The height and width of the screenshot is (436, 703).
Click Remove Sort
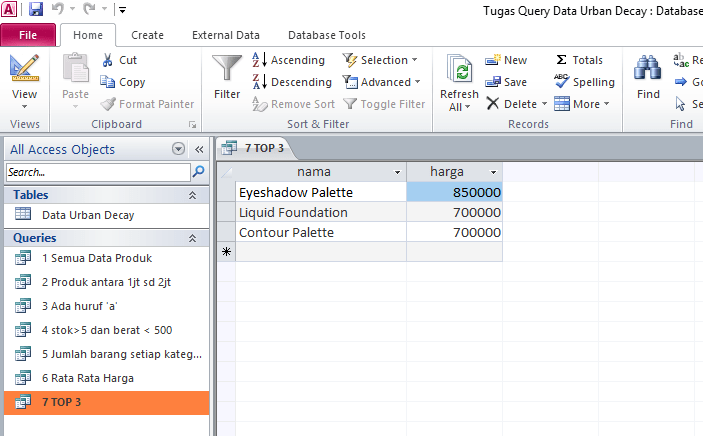click(x=293, y=104)
